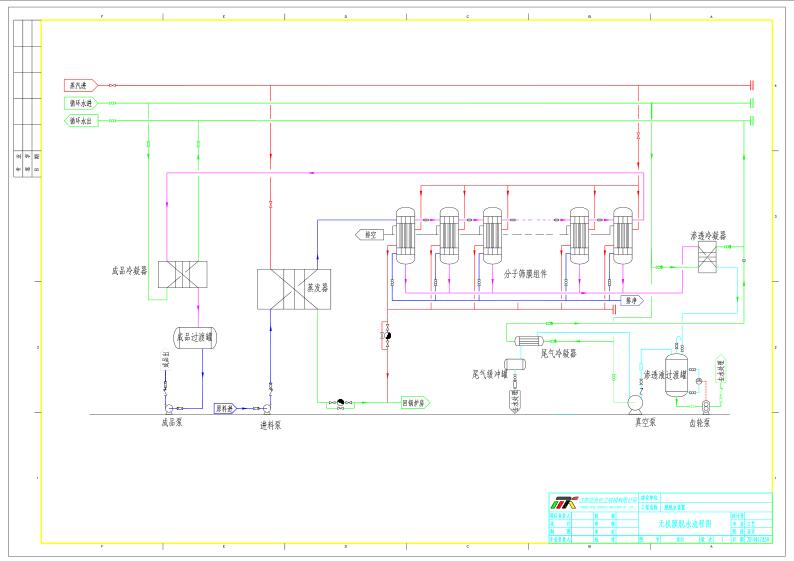Select the 原料槽 feed tank tag
Screen dimensions: 794x561
coord(225,408)
